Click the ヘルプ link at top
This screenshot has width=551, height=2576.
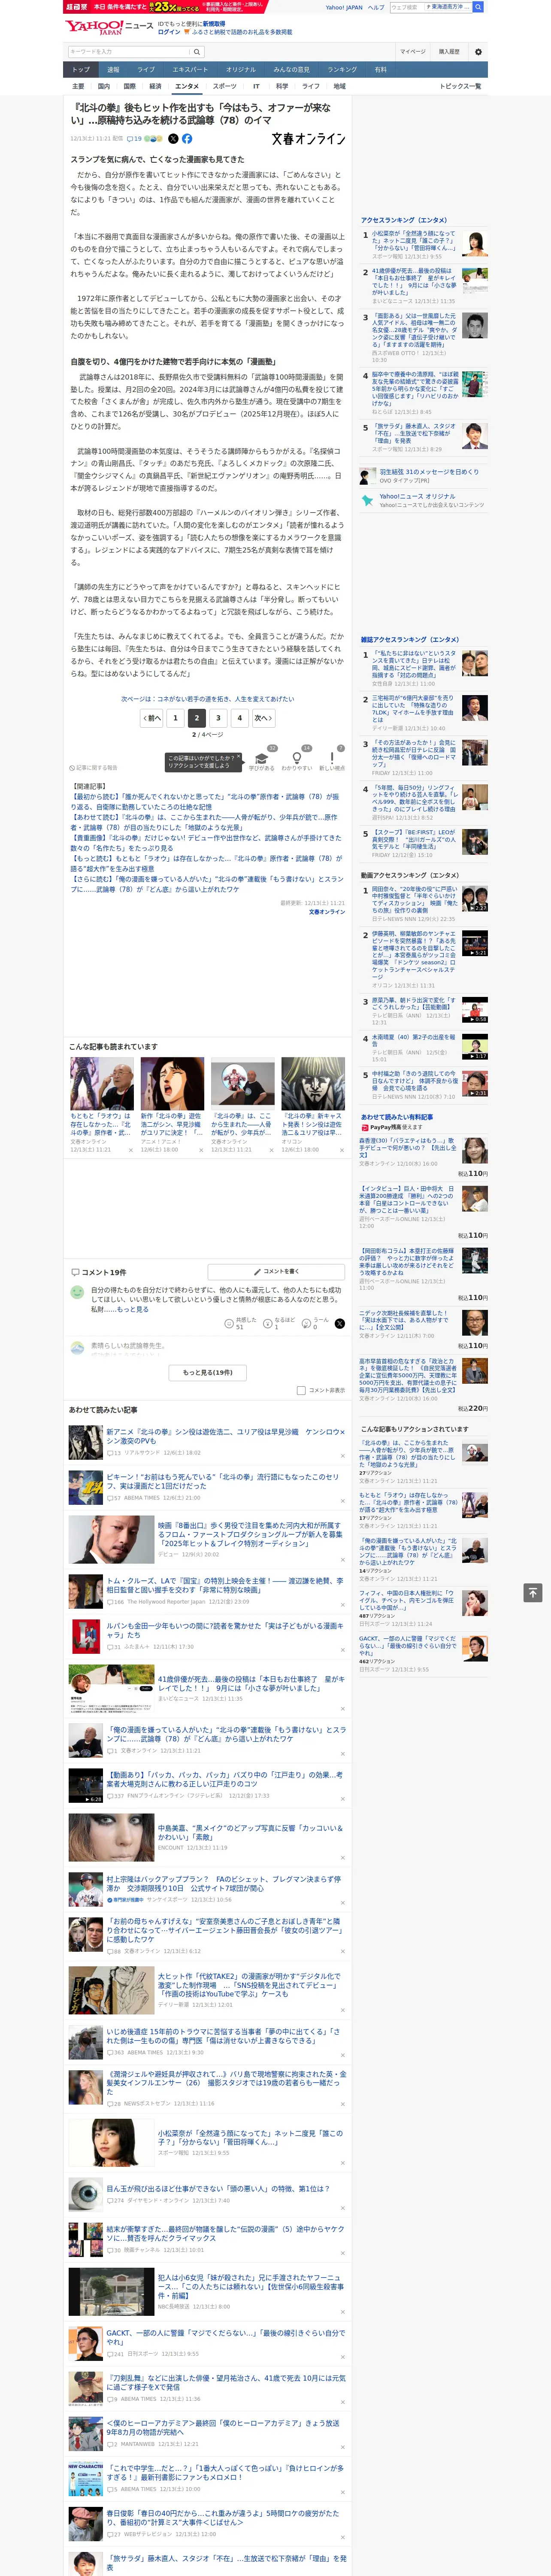[375, 7]
